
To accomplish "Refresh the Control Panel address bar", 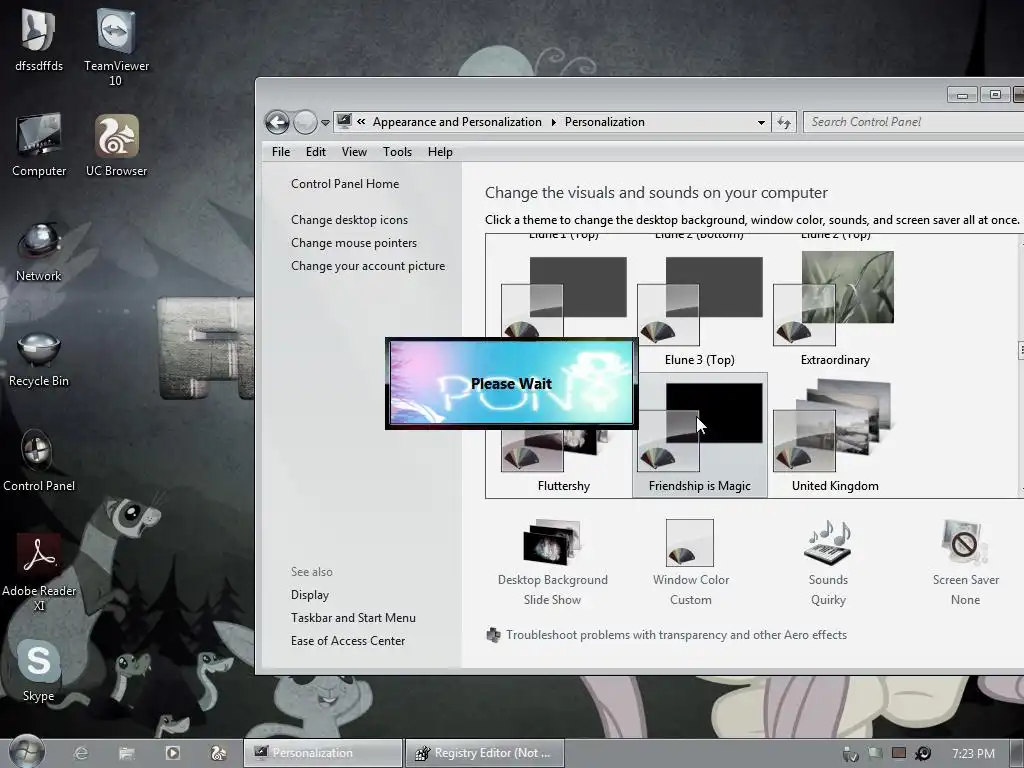I will [784, 122].
